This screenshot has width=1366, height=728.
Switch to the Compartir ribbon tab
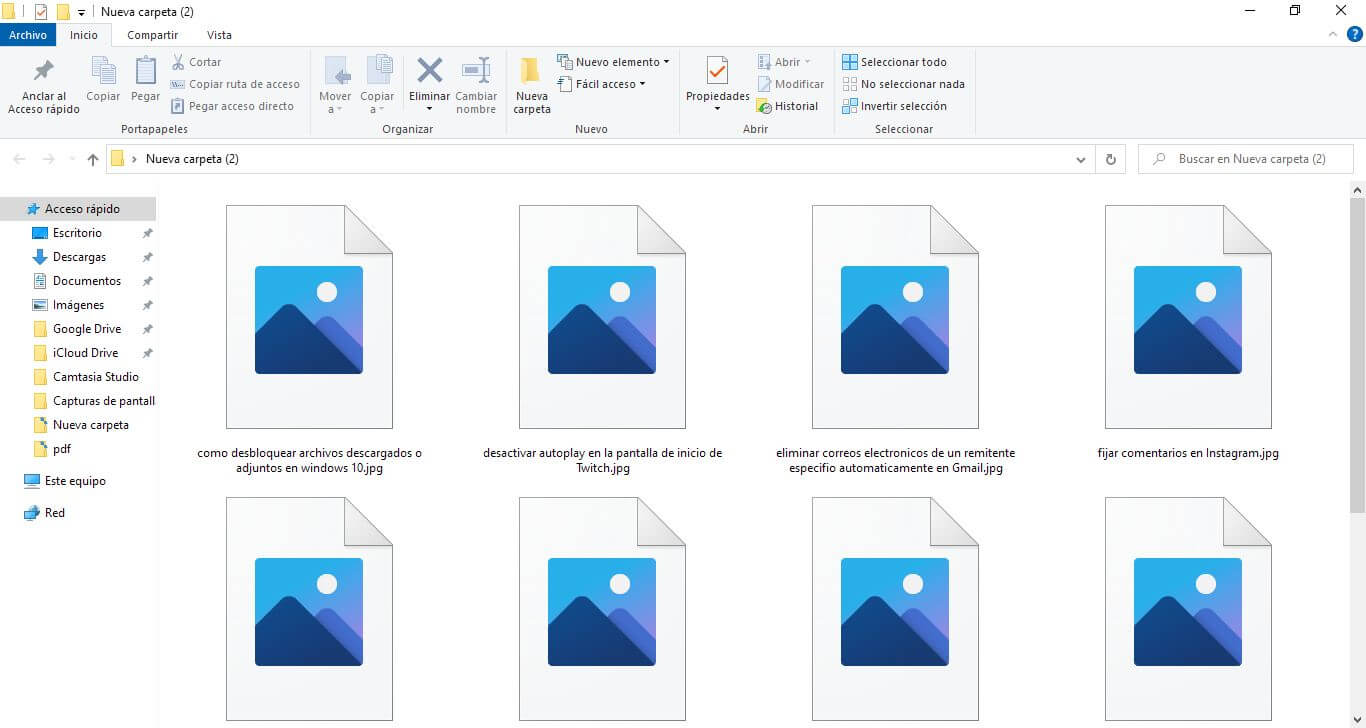(153, 35)
